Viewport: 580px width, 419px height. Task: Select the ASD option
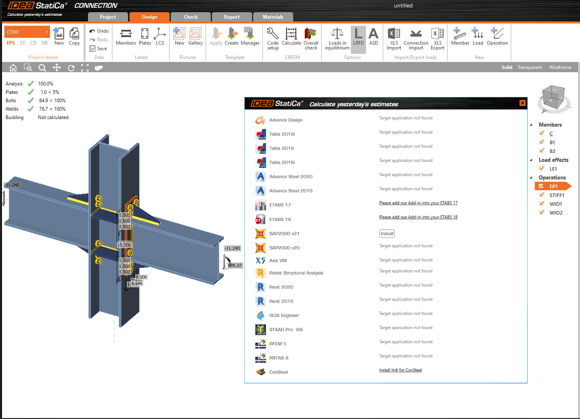click(x=374, y=36)
